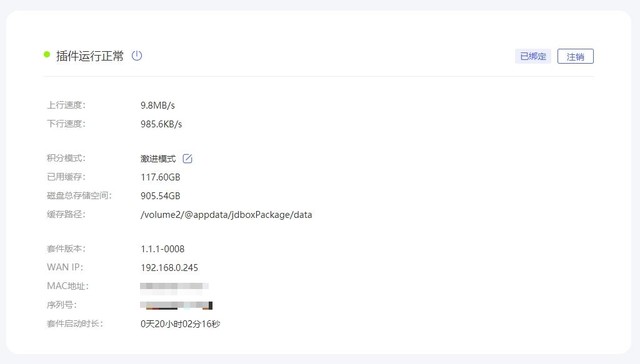Edit the 激进模式 points mode
640x364 pixels.
(187, 158)
